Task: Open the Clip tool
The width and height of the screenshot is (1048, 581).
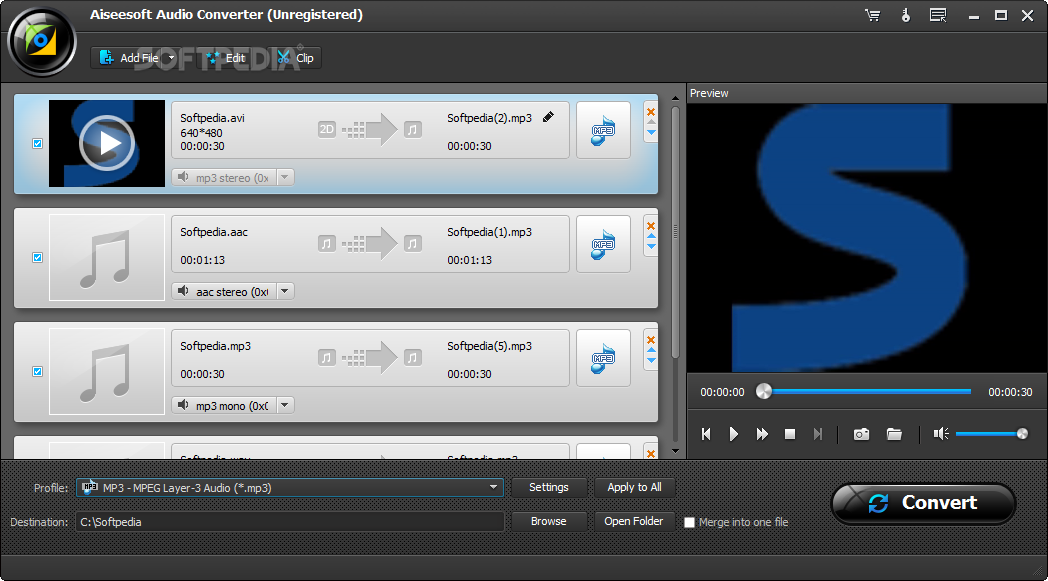Action: tap(295, 58)
